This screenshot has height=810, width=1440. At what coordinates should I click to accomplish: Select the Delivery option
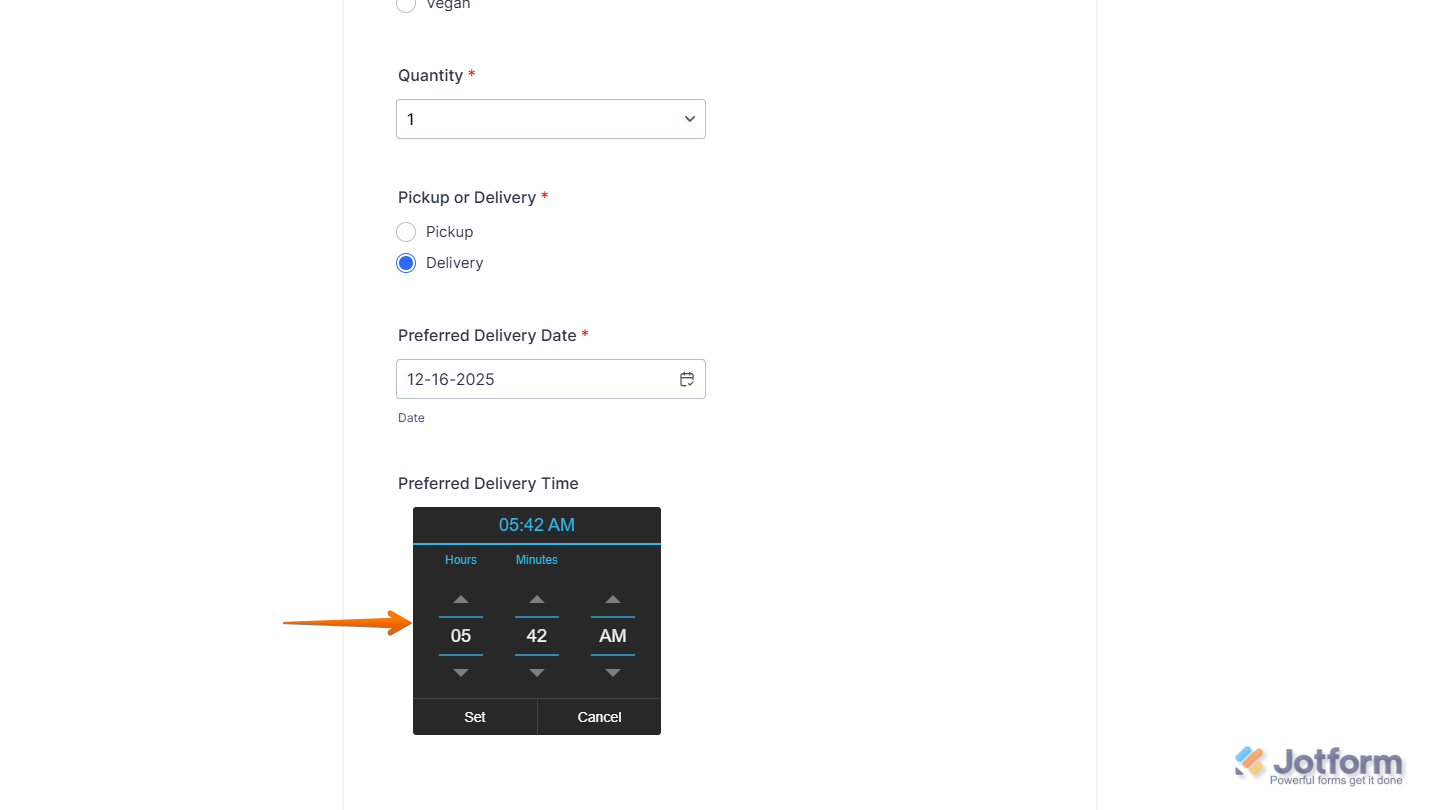[406, 262]
